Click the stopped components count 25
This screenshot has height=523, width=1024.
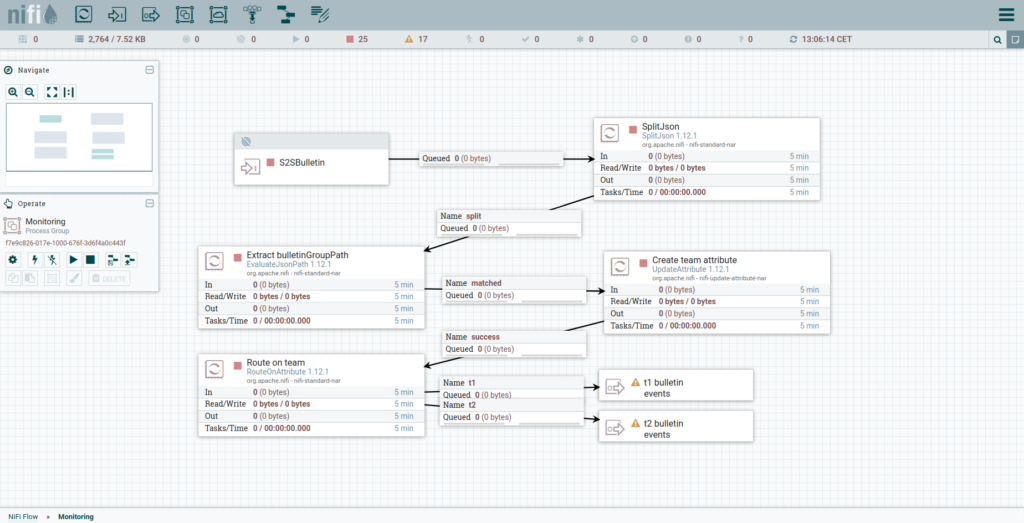[357, 39]
